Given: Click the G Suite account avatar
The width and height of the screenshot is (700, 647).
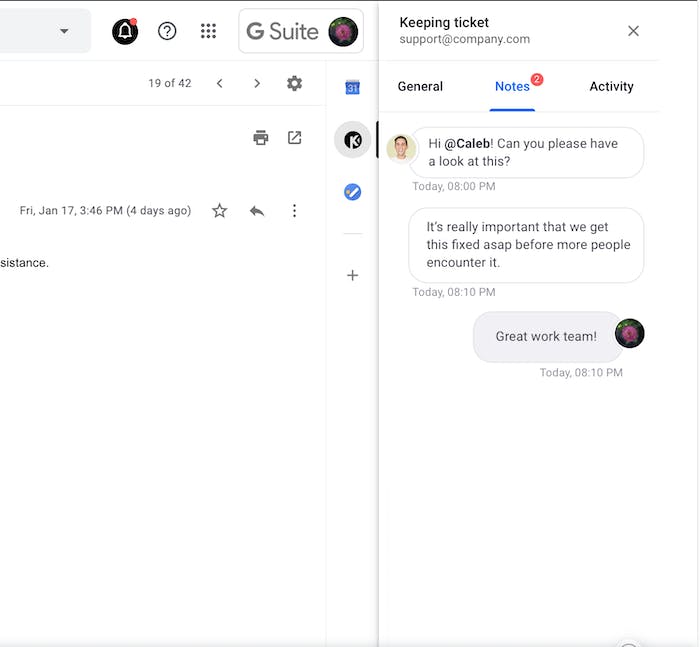Looking at the screenshot, I should pyautogui.click(x=343, y=32).
